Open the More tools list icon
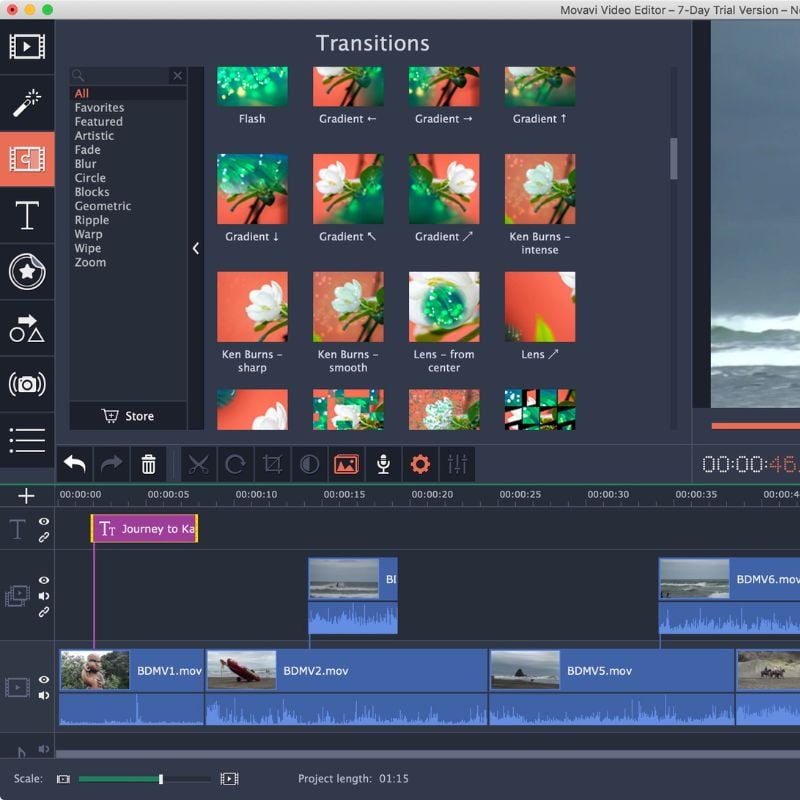Image resolution: width=800 pixels, height=800 pixels. click(27, 440)
